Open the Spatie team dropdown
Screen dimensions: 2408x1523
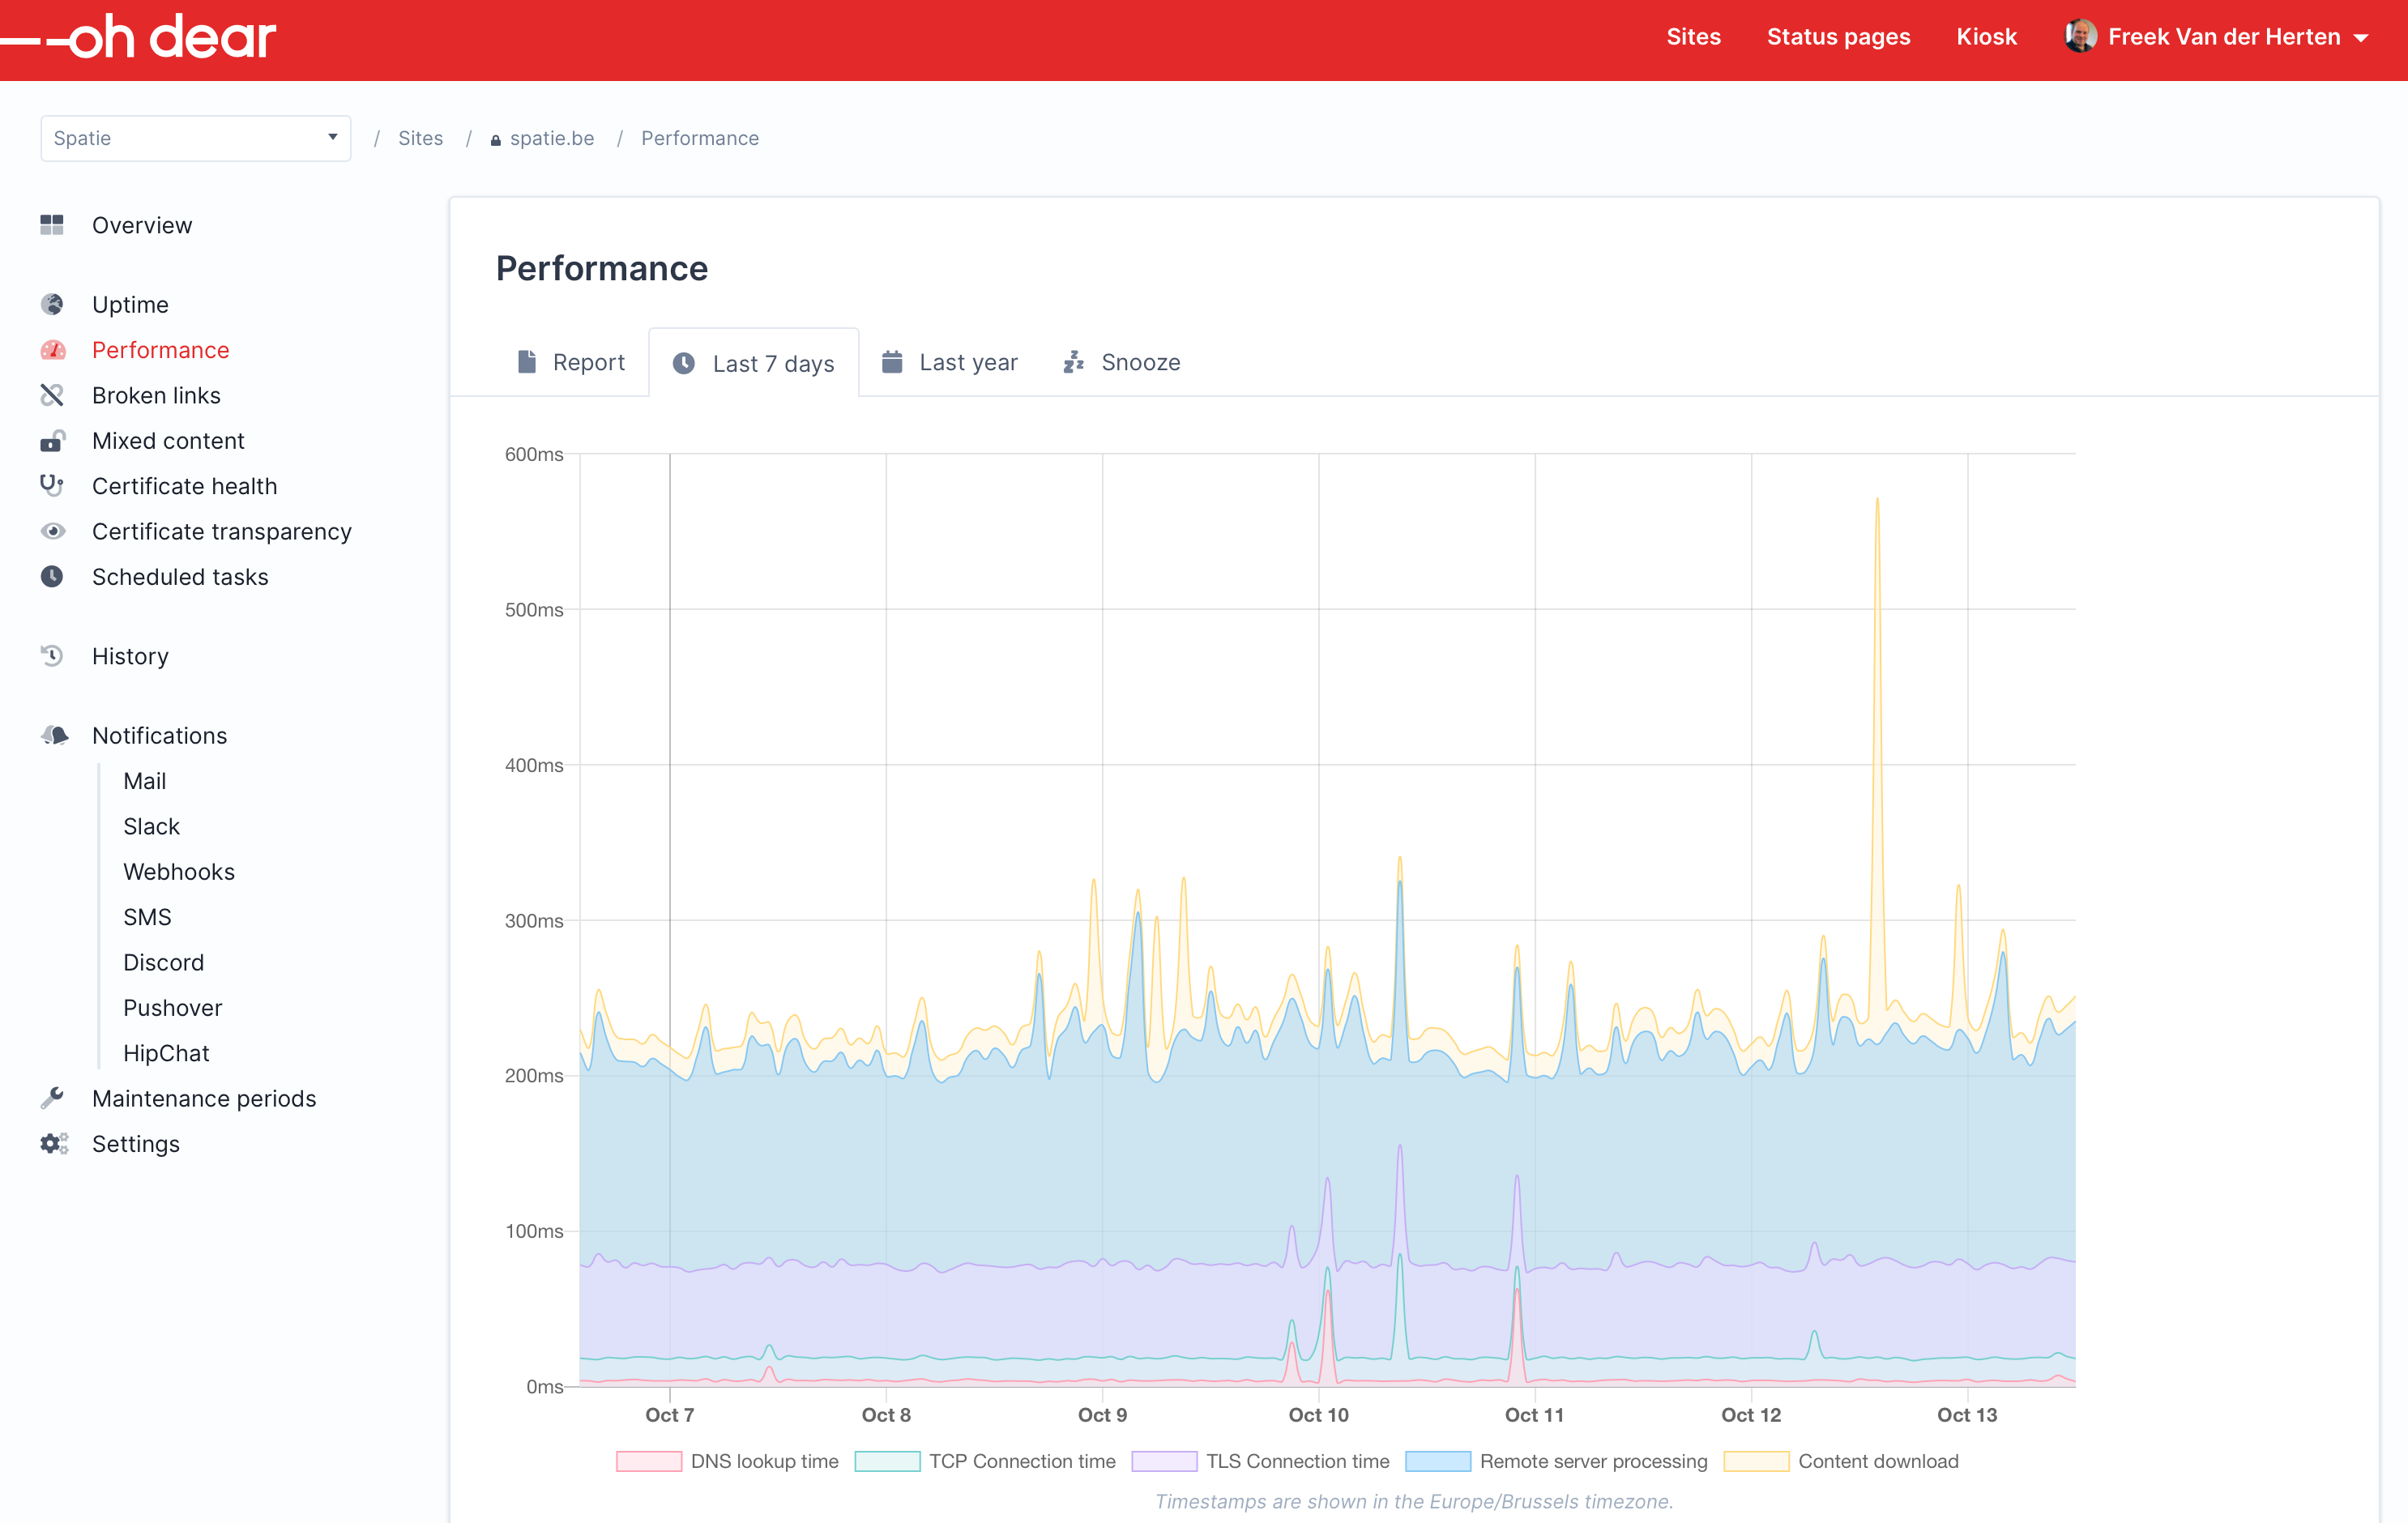[195, 138]
